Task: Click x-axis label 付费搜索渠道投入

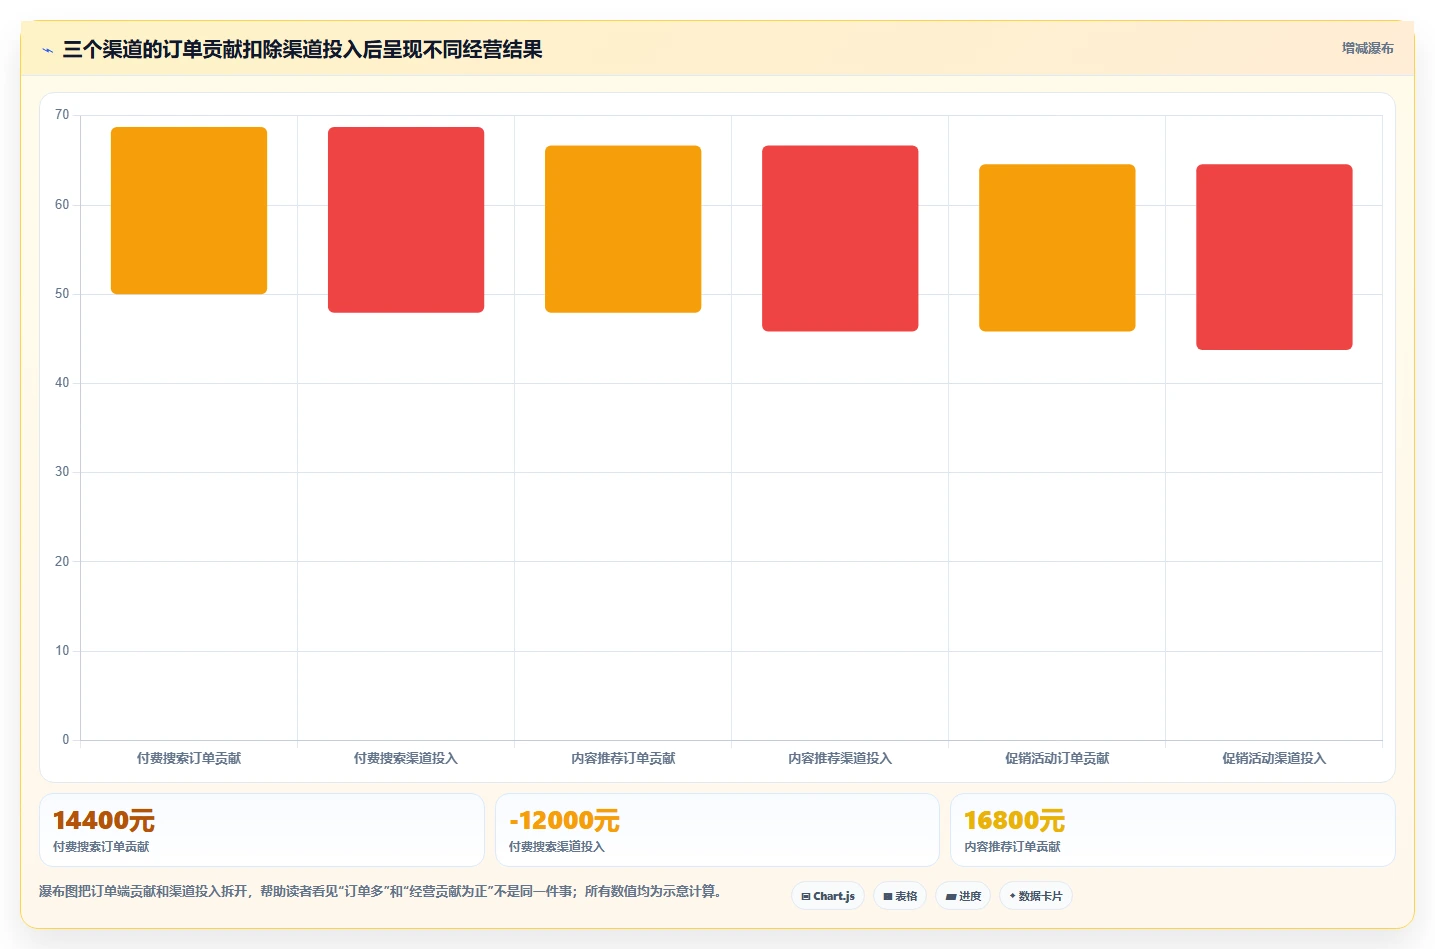Action: (406, 758)
